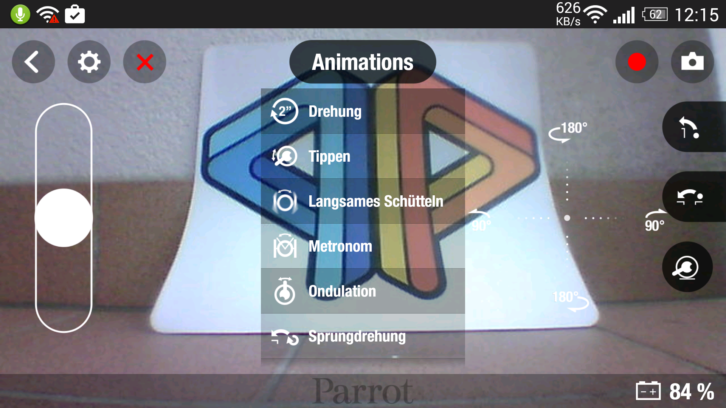Tap the Ondulation animation icon
Screen dimensions: 726x408
(x=285, y=291)
